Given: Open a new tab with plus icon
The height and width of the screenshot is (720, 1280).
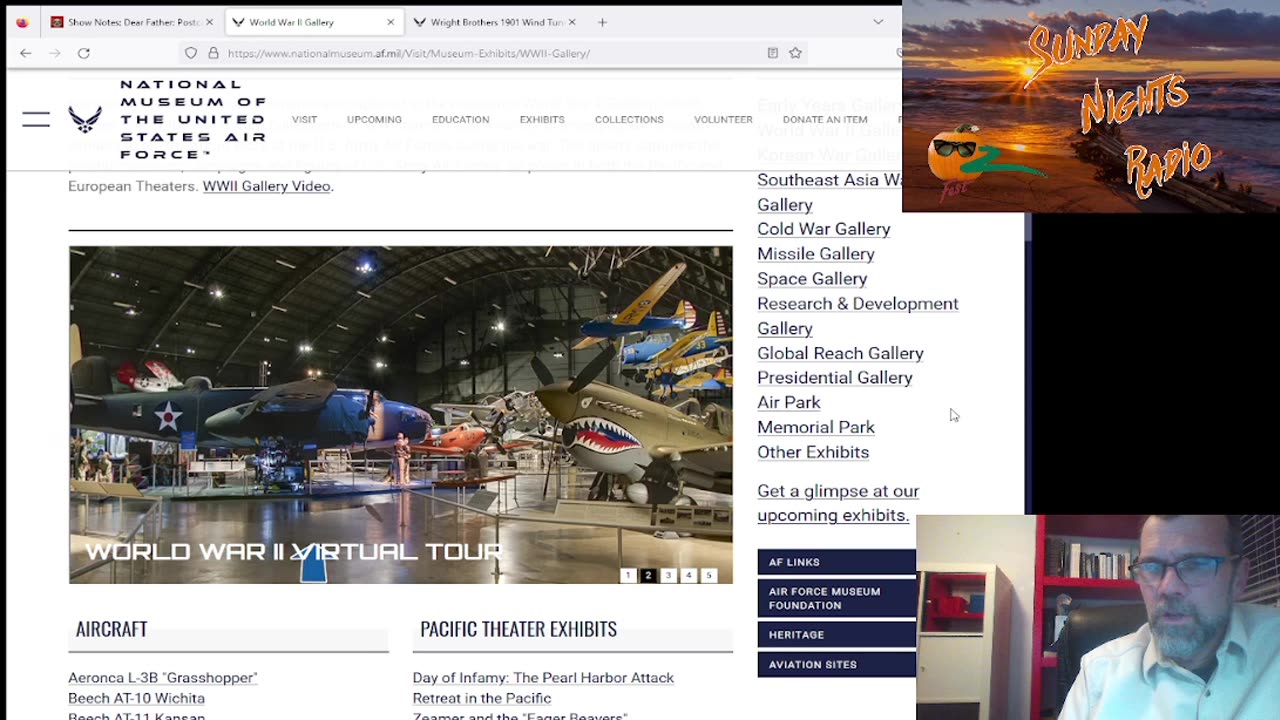Looking at the screenshot, I should (x=602, y=22).
